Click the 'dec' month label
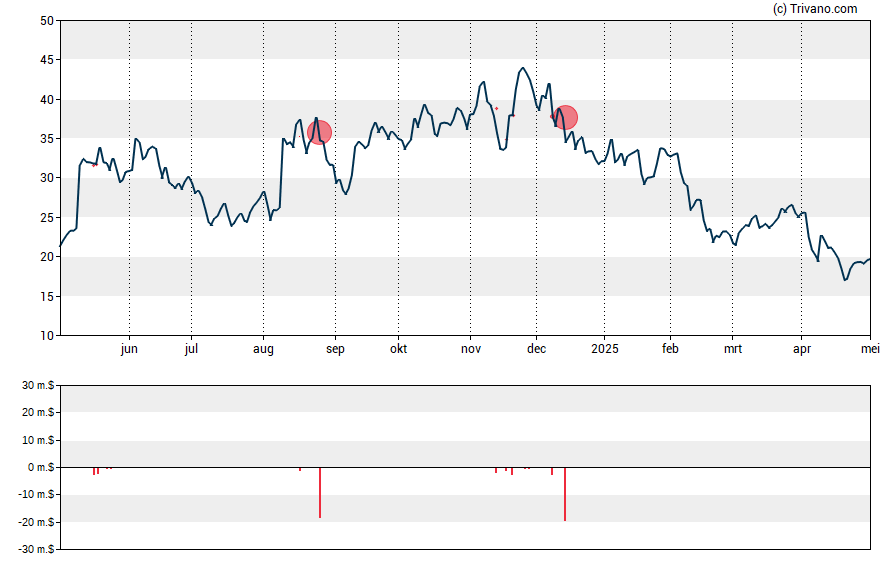The image size is (888, 565). tap(536, 349)
